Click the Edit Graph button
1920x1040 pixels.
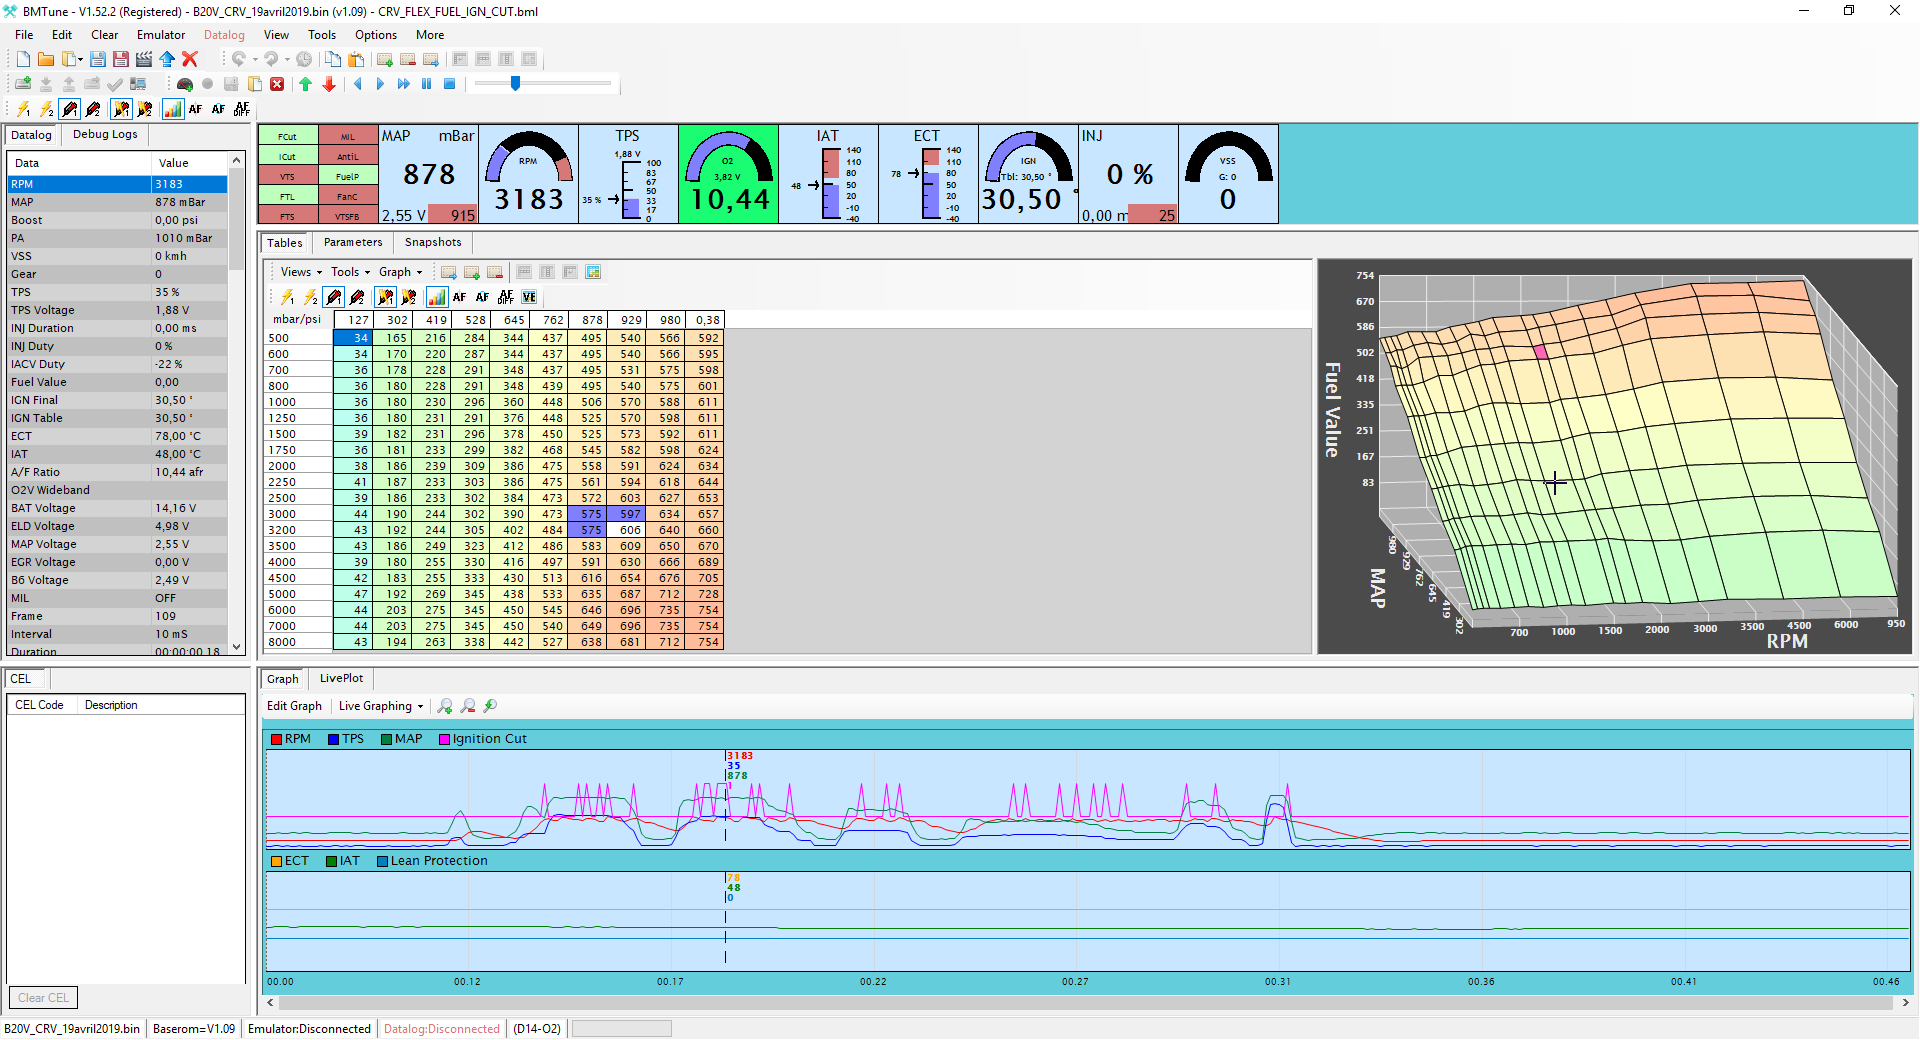point(294,706)
